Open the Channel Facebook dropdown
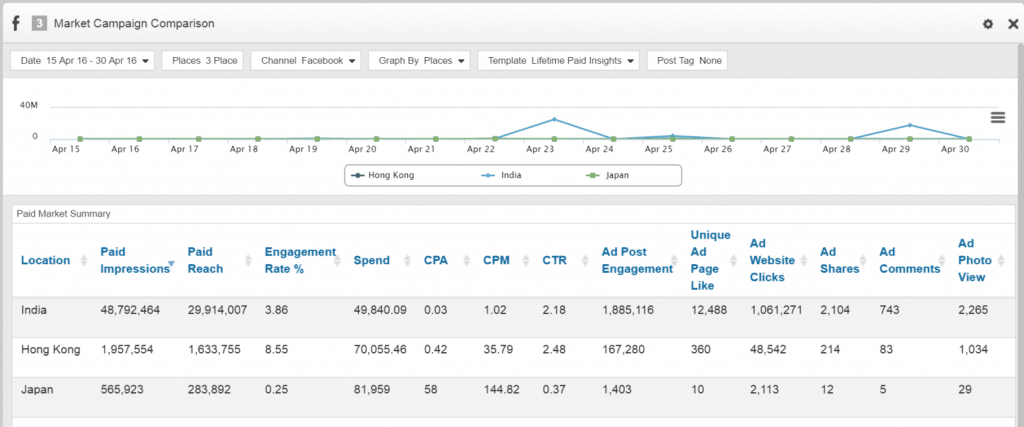Screen dimensions: 1024x427 click(x=306, y=60)
